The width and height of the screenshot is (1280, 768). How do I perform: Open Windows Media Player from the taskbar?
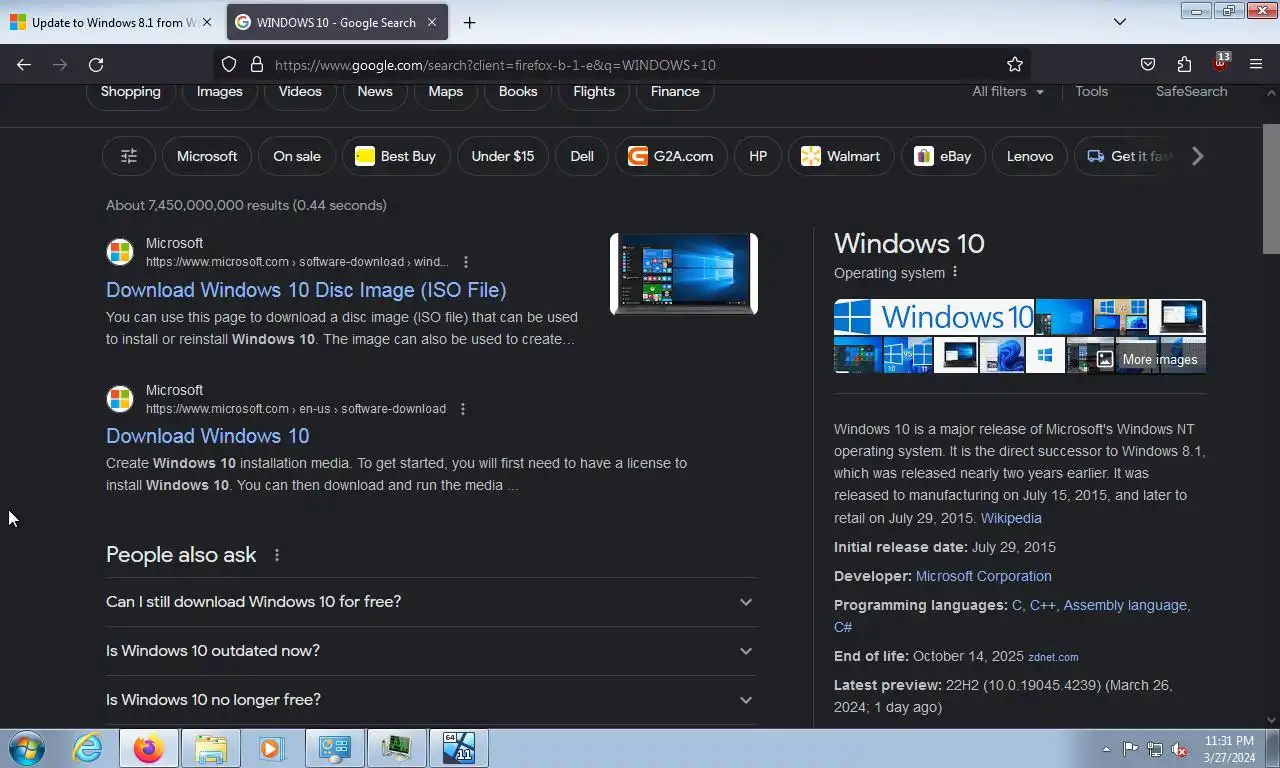click(x=272, y=748)
